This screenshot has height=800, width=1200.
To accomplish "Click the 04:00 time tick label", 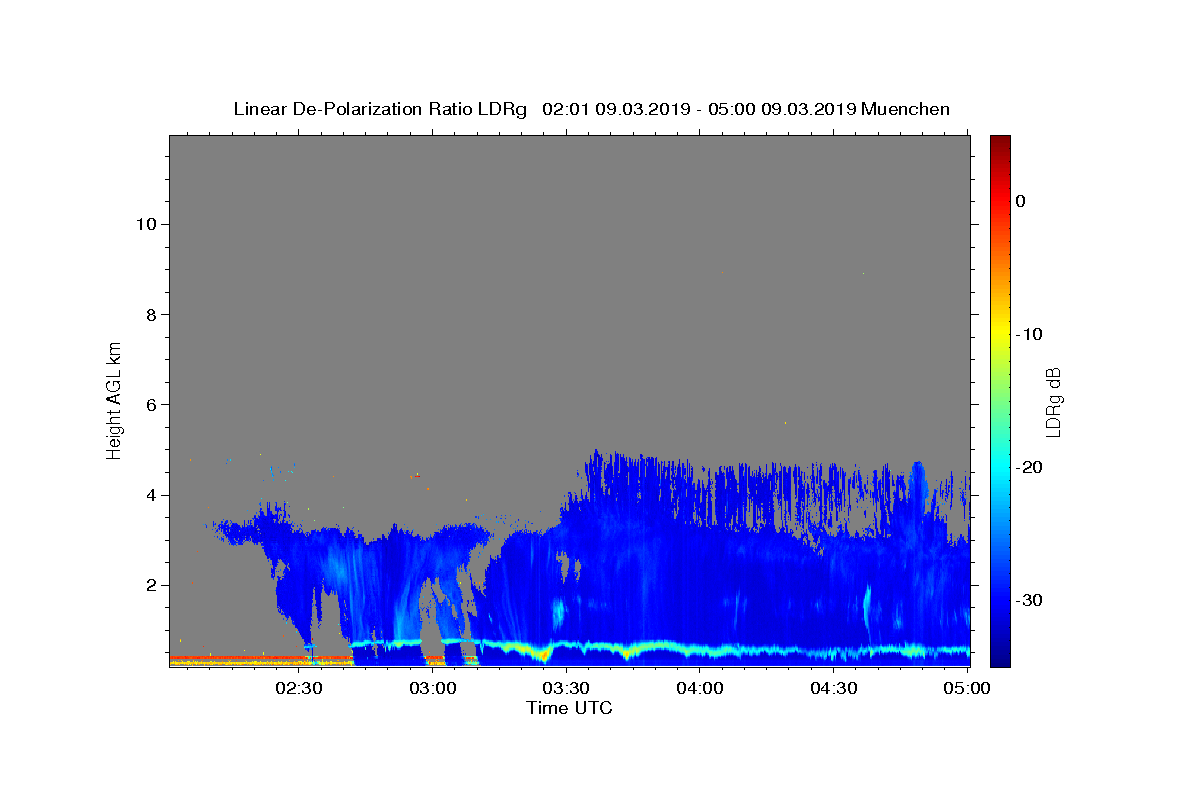I will pyautogui.click(x=700, y=688).
